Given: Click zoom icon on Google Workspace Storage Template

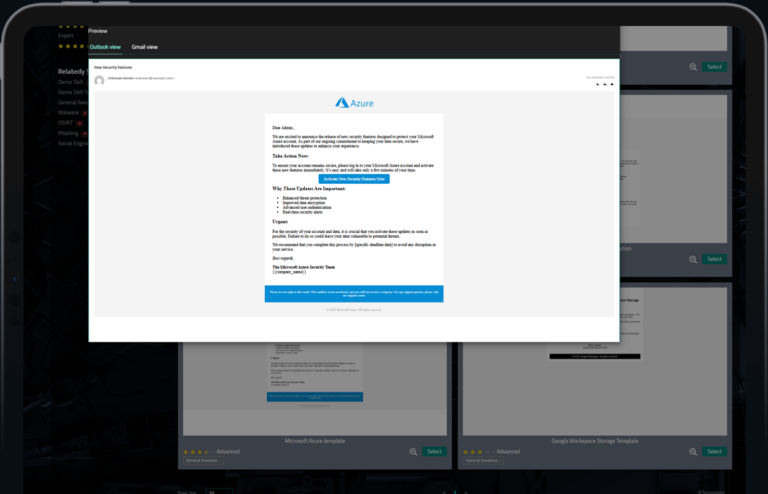Looking at the screenshot, I should (693, 452).
